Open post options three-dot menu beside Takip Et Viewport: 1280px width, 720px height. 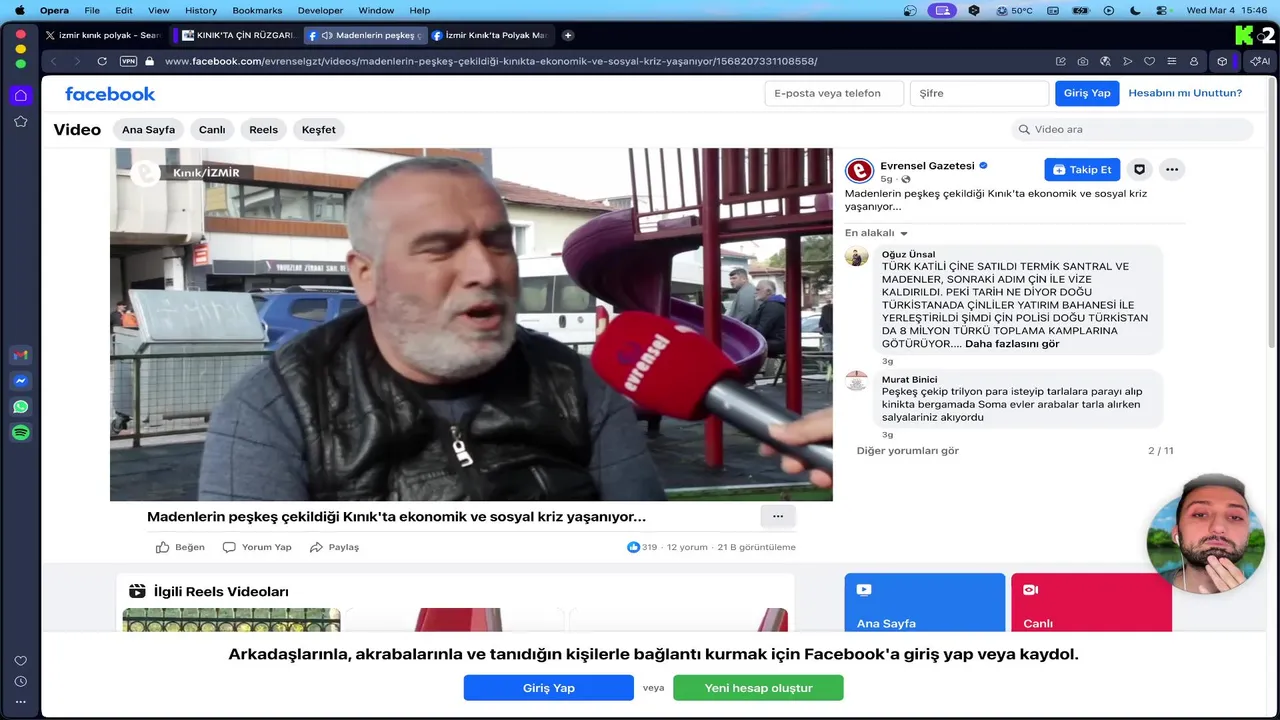(1172, 170)
